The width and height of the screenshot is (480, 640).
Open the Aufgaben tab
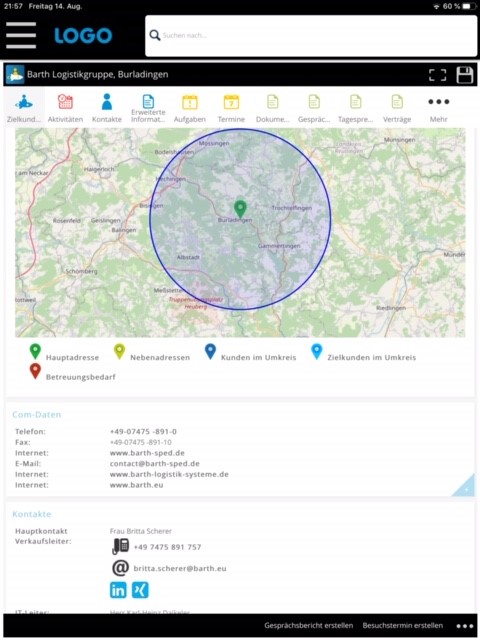coord(190,108)
